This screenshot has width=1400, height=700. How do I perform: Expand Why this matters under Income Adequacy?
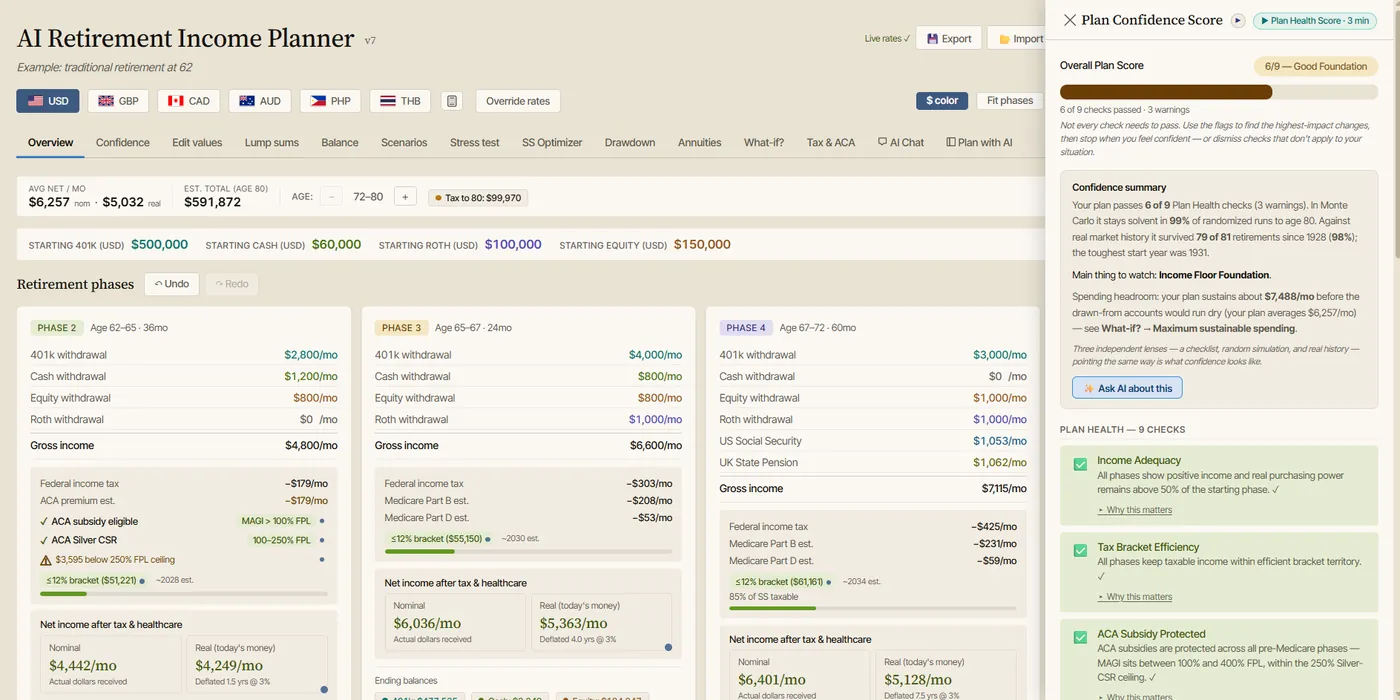pos(1135,510)
